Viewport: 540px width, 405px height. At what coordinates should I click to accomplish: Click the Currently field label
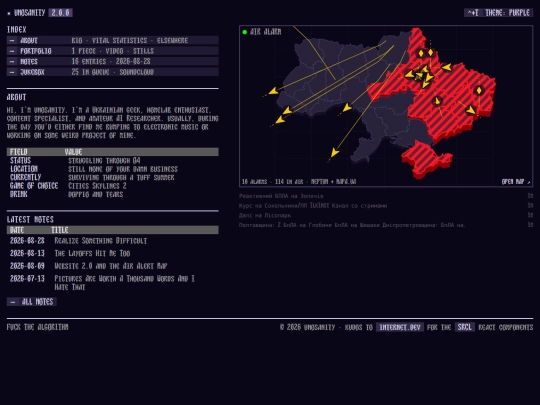click(x=25, y=177)
